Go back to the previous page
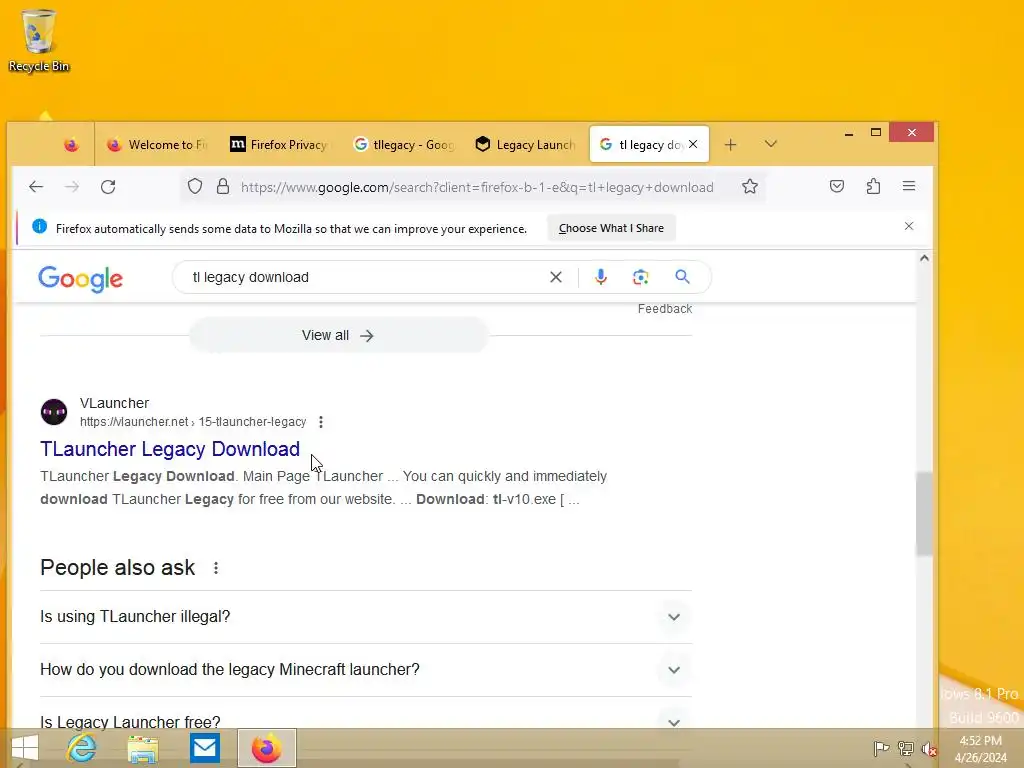The width and height of the screenshot is (1024, 768). pyautogui.click(x=36, y=187)
